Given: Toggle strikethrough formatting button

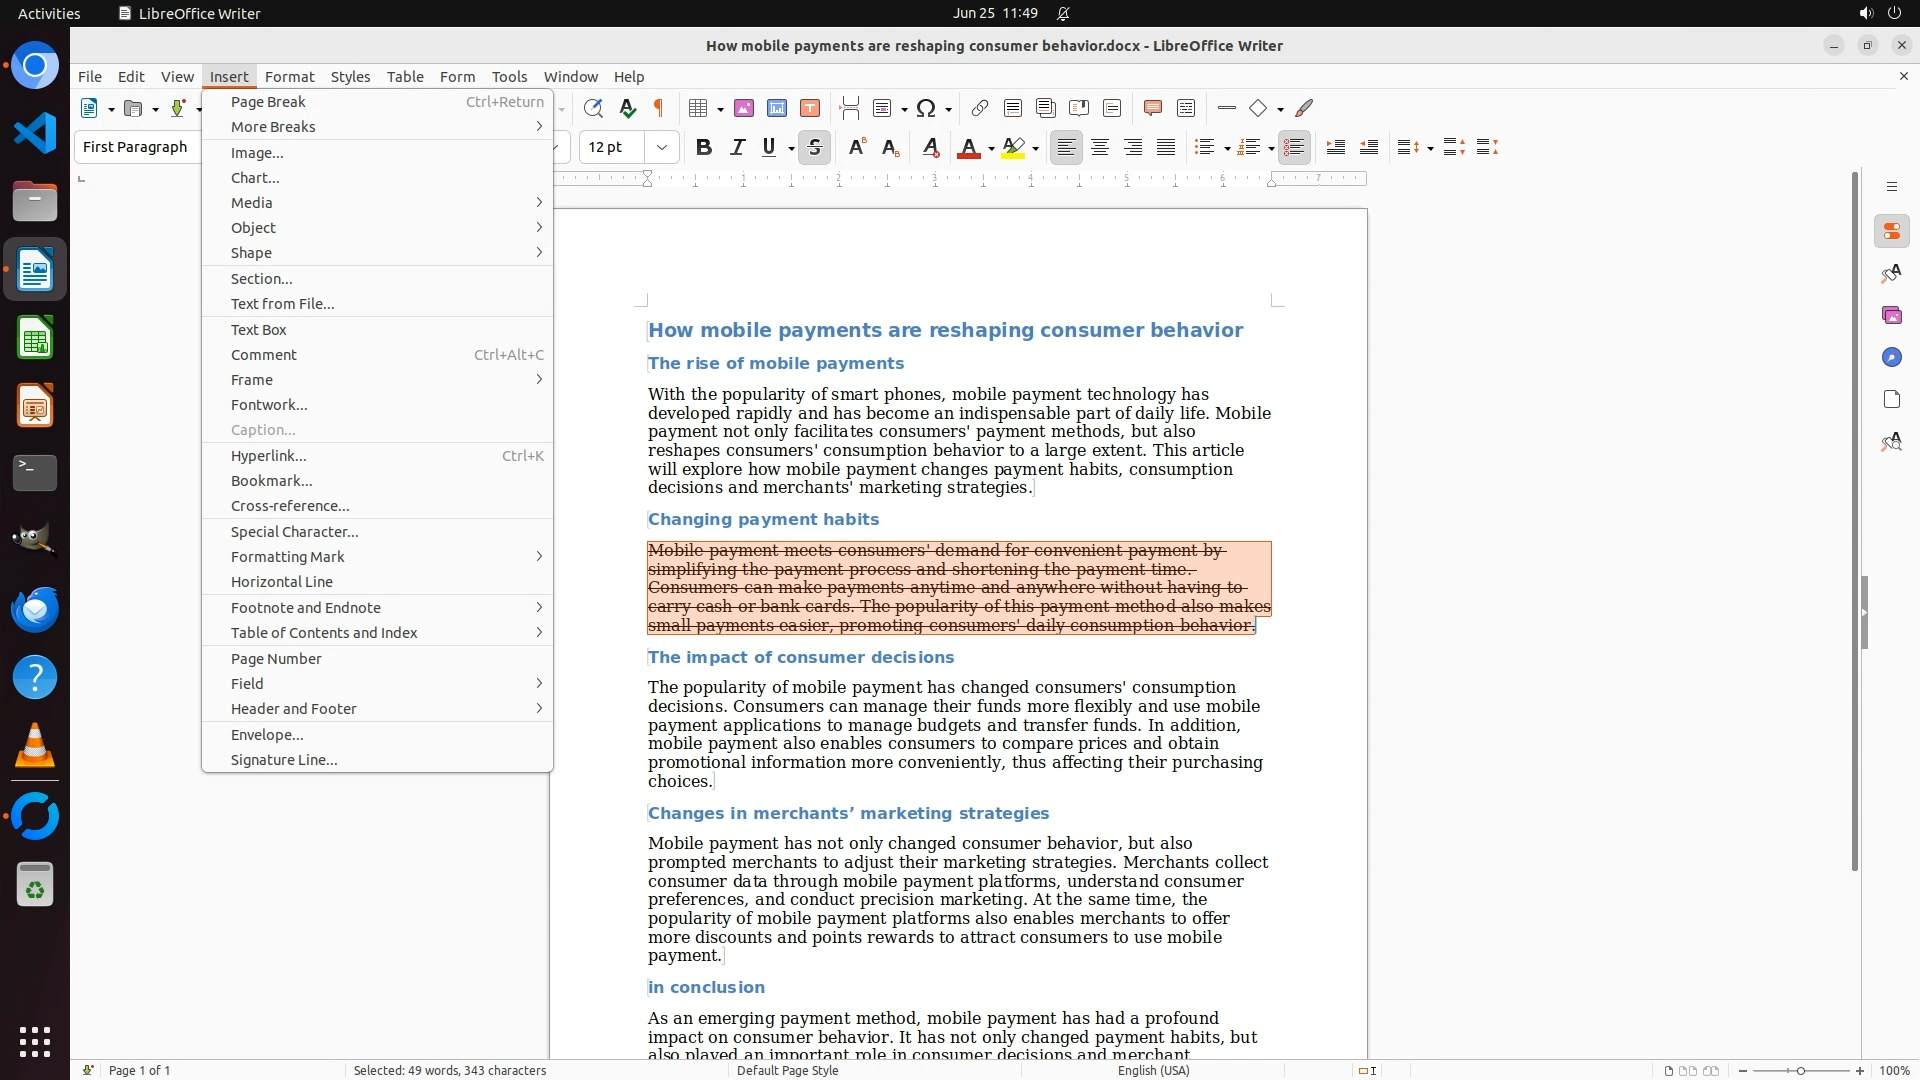Looking at the screenshot, I should click(815, 148).
